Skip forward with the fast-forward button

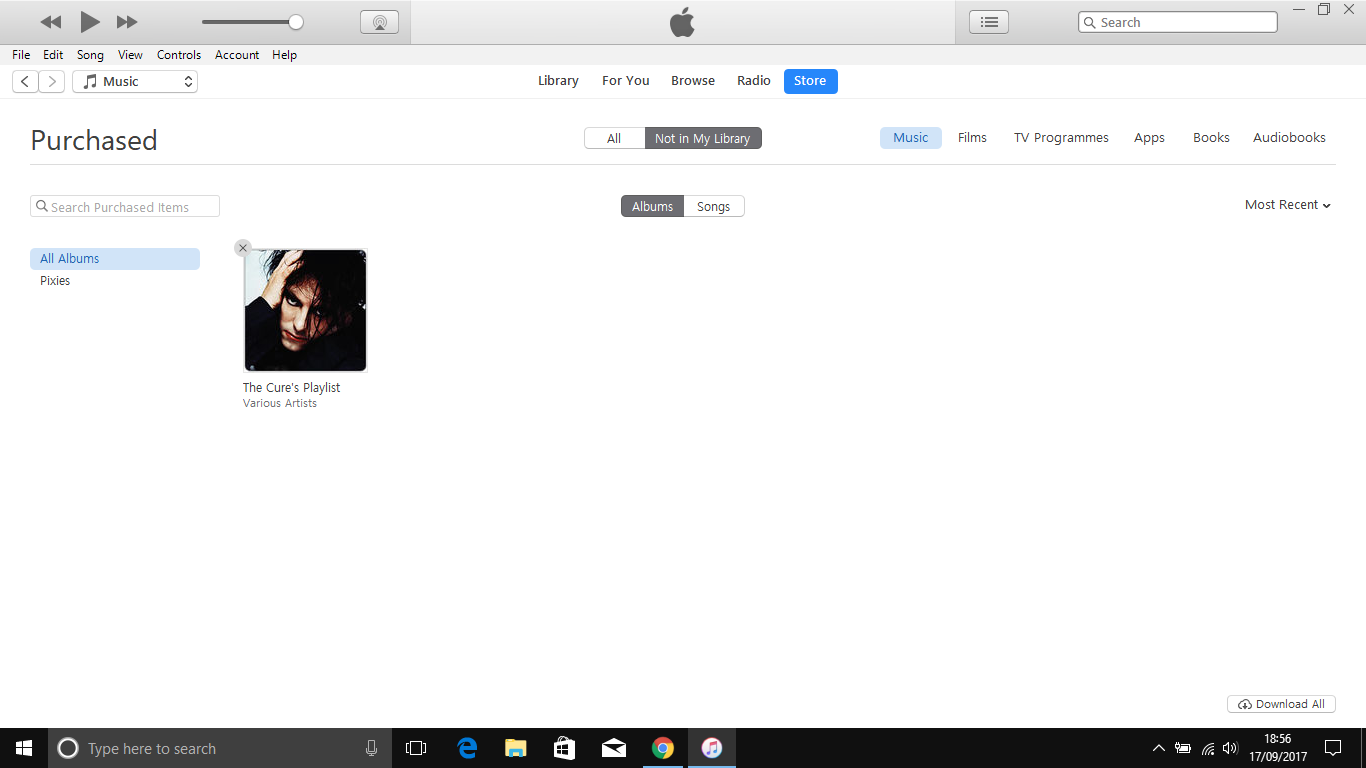tap(127, 22)
